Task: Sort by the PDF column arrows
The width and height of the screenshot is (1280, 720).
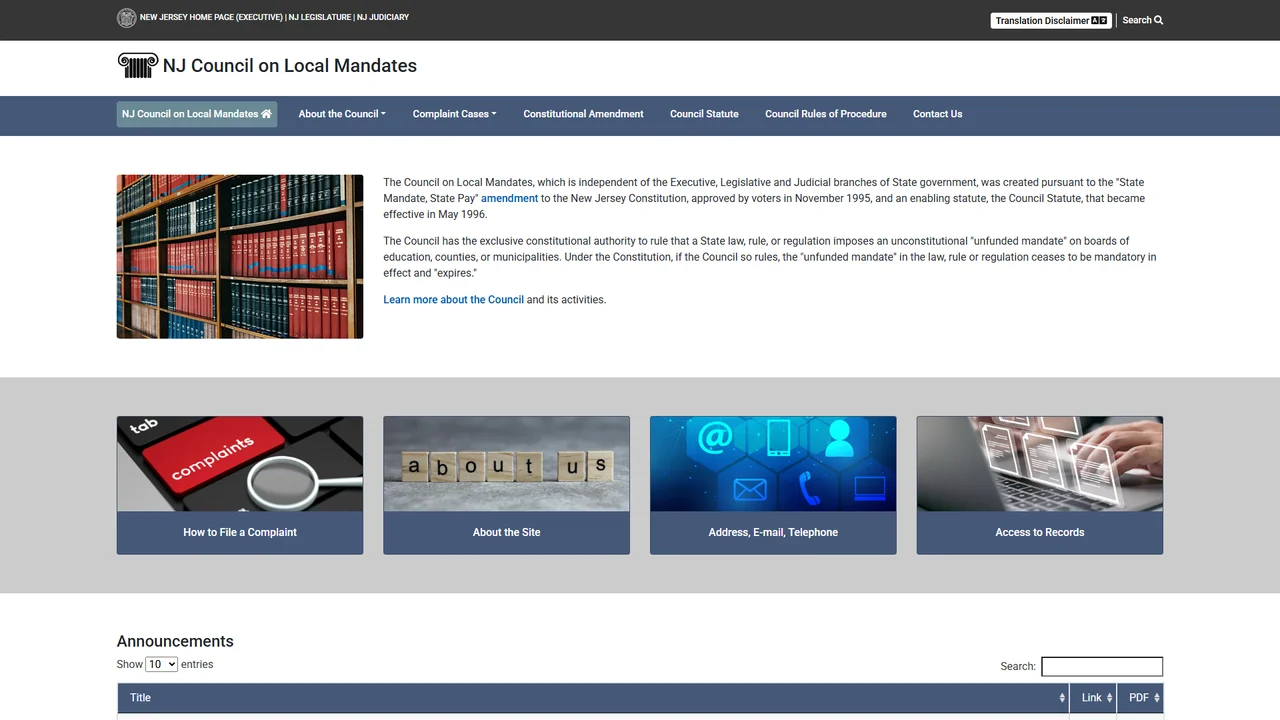Action: coord(1157,698)
